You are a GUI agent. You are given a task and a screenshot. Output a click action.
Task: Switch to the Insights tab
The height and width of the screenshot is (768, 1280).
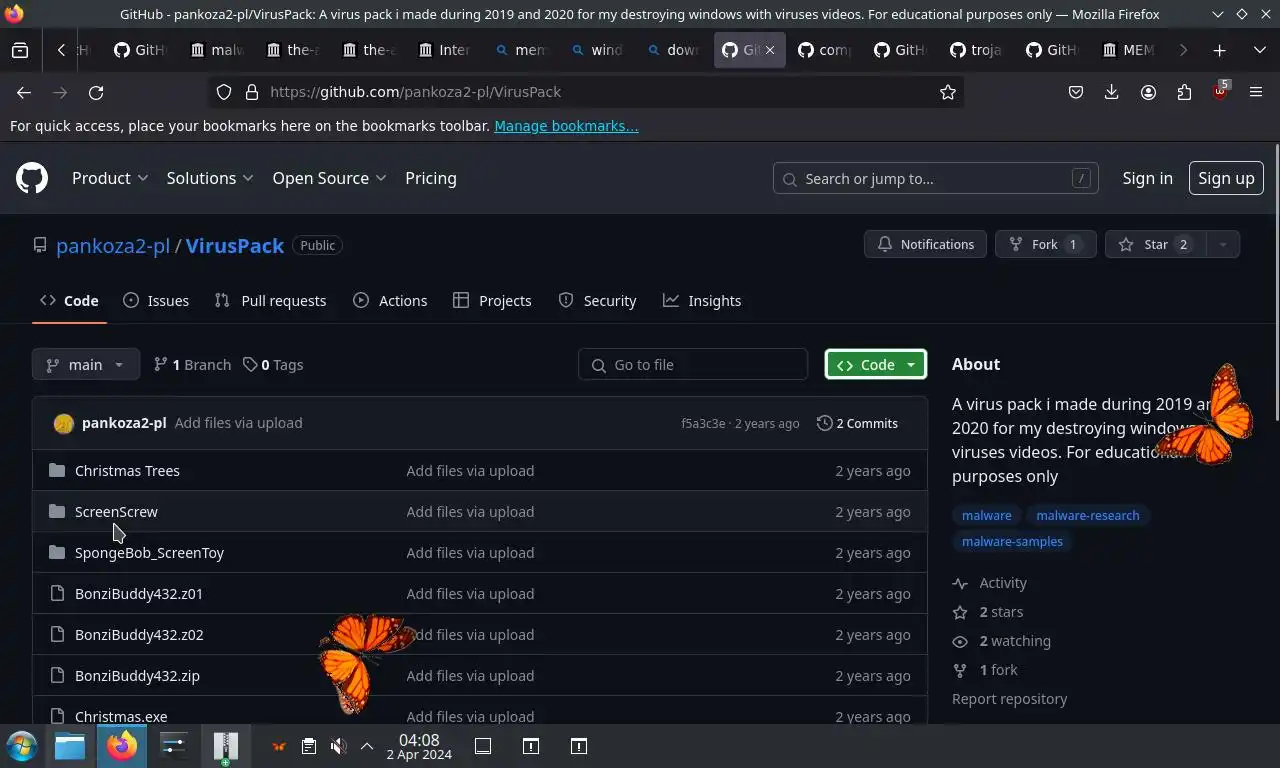coord(702,300)
